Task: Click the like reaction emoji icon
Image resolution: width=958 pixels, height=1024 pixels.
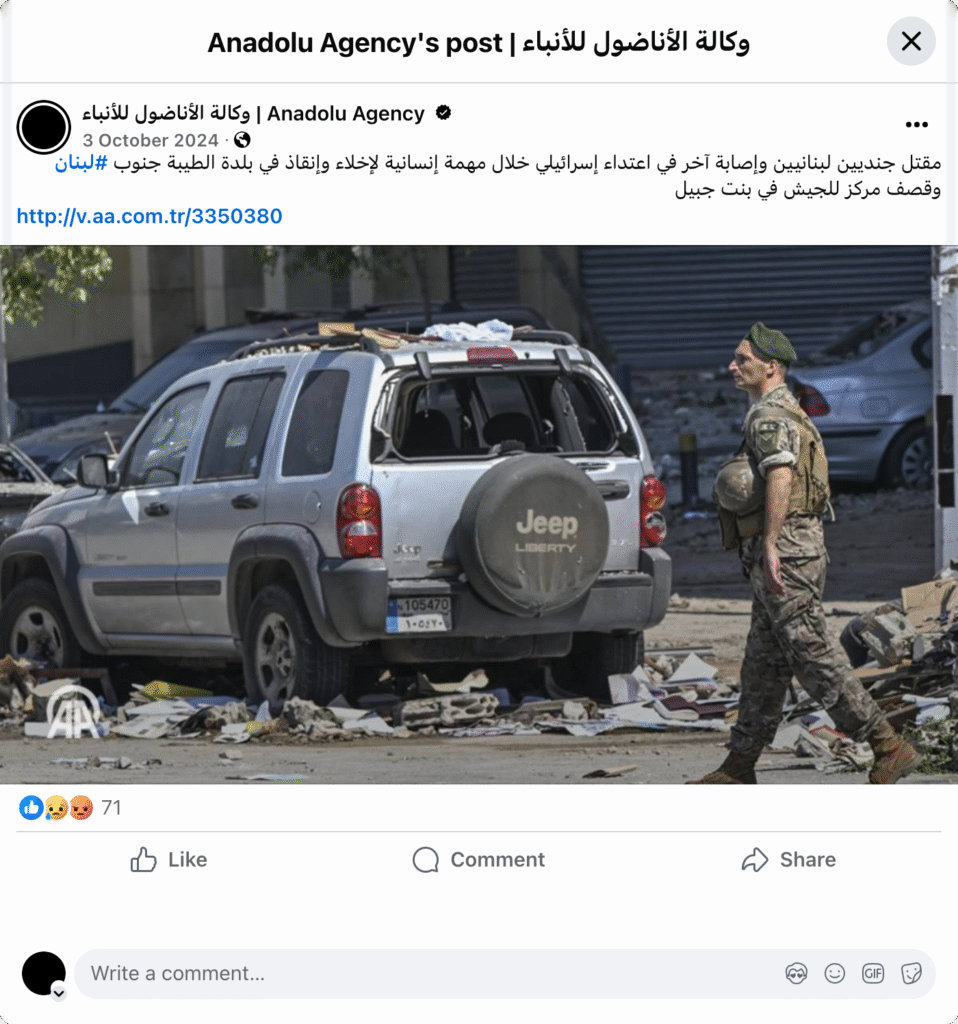Action: click(31, 808)
